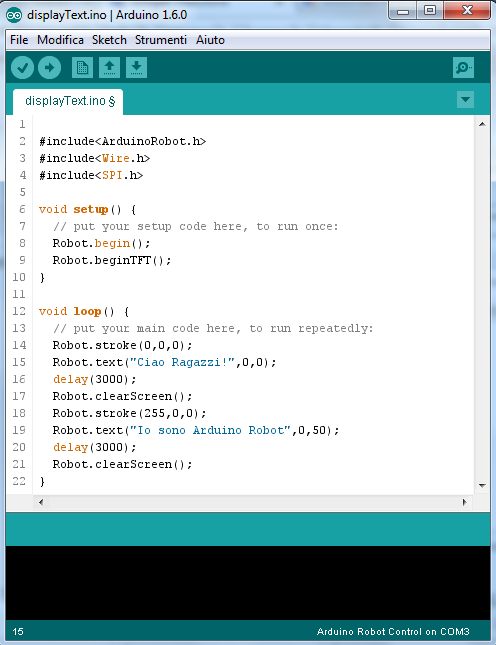Place cursor on Robot.begin(); line
The width and height of the screenshot is (496, 645).
point(101,244)
